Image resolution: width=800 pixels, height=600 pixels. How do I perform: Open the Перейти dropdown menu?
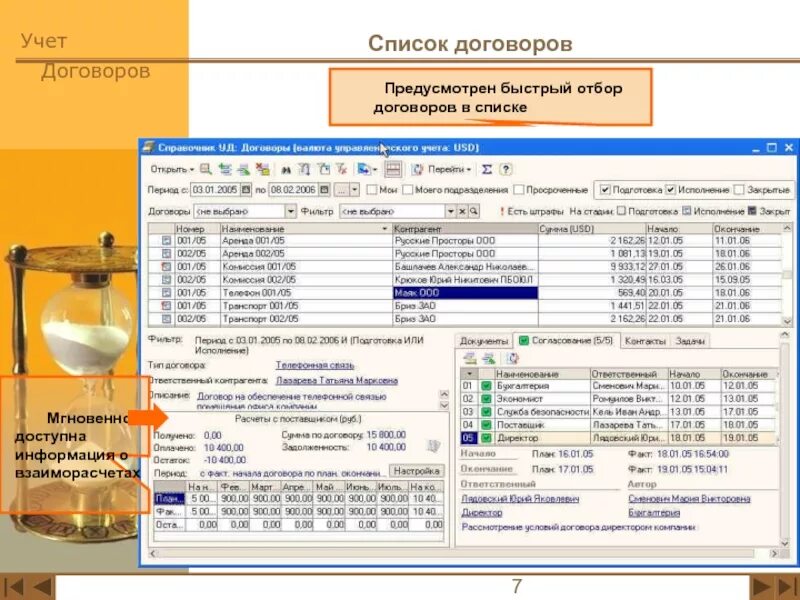pos(449,169)
